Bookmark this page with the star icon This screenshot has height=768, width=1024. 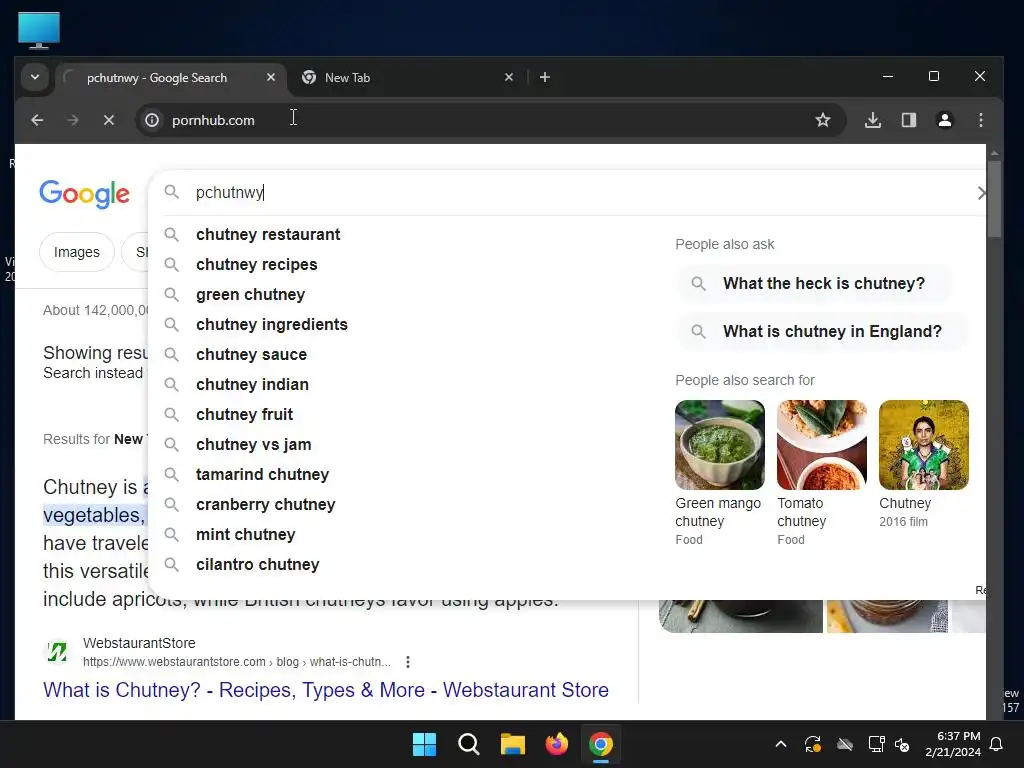(823, 120)
